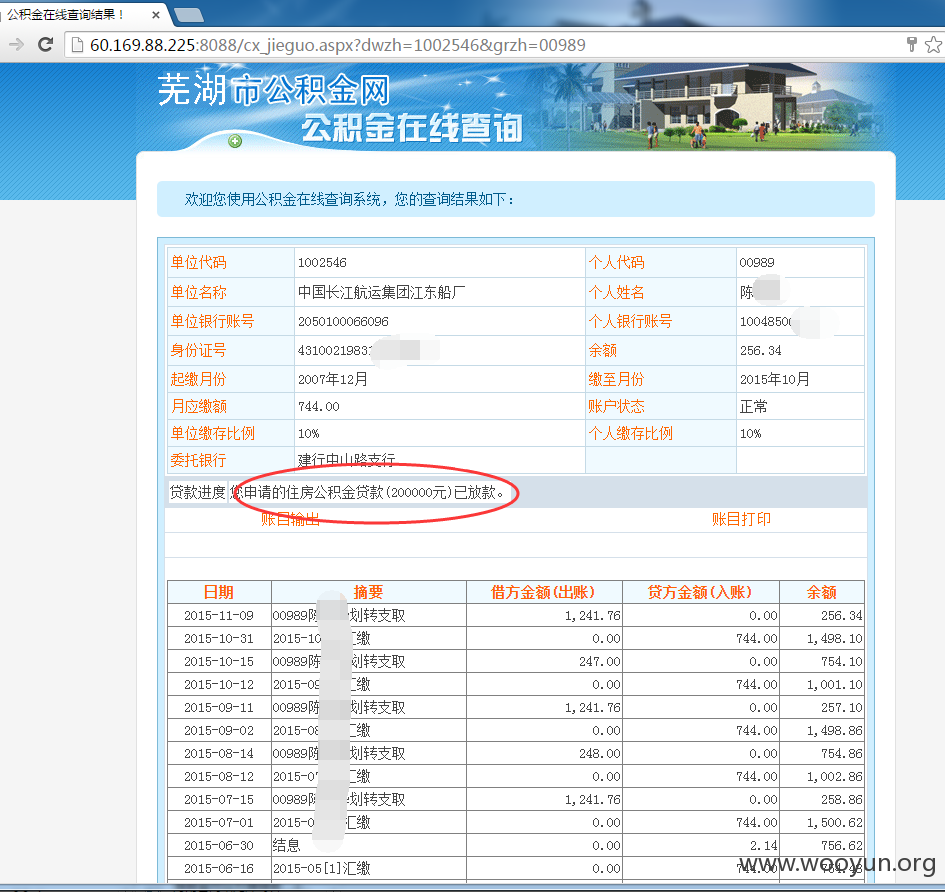Click the 账目输出 link

click(290, 519)
